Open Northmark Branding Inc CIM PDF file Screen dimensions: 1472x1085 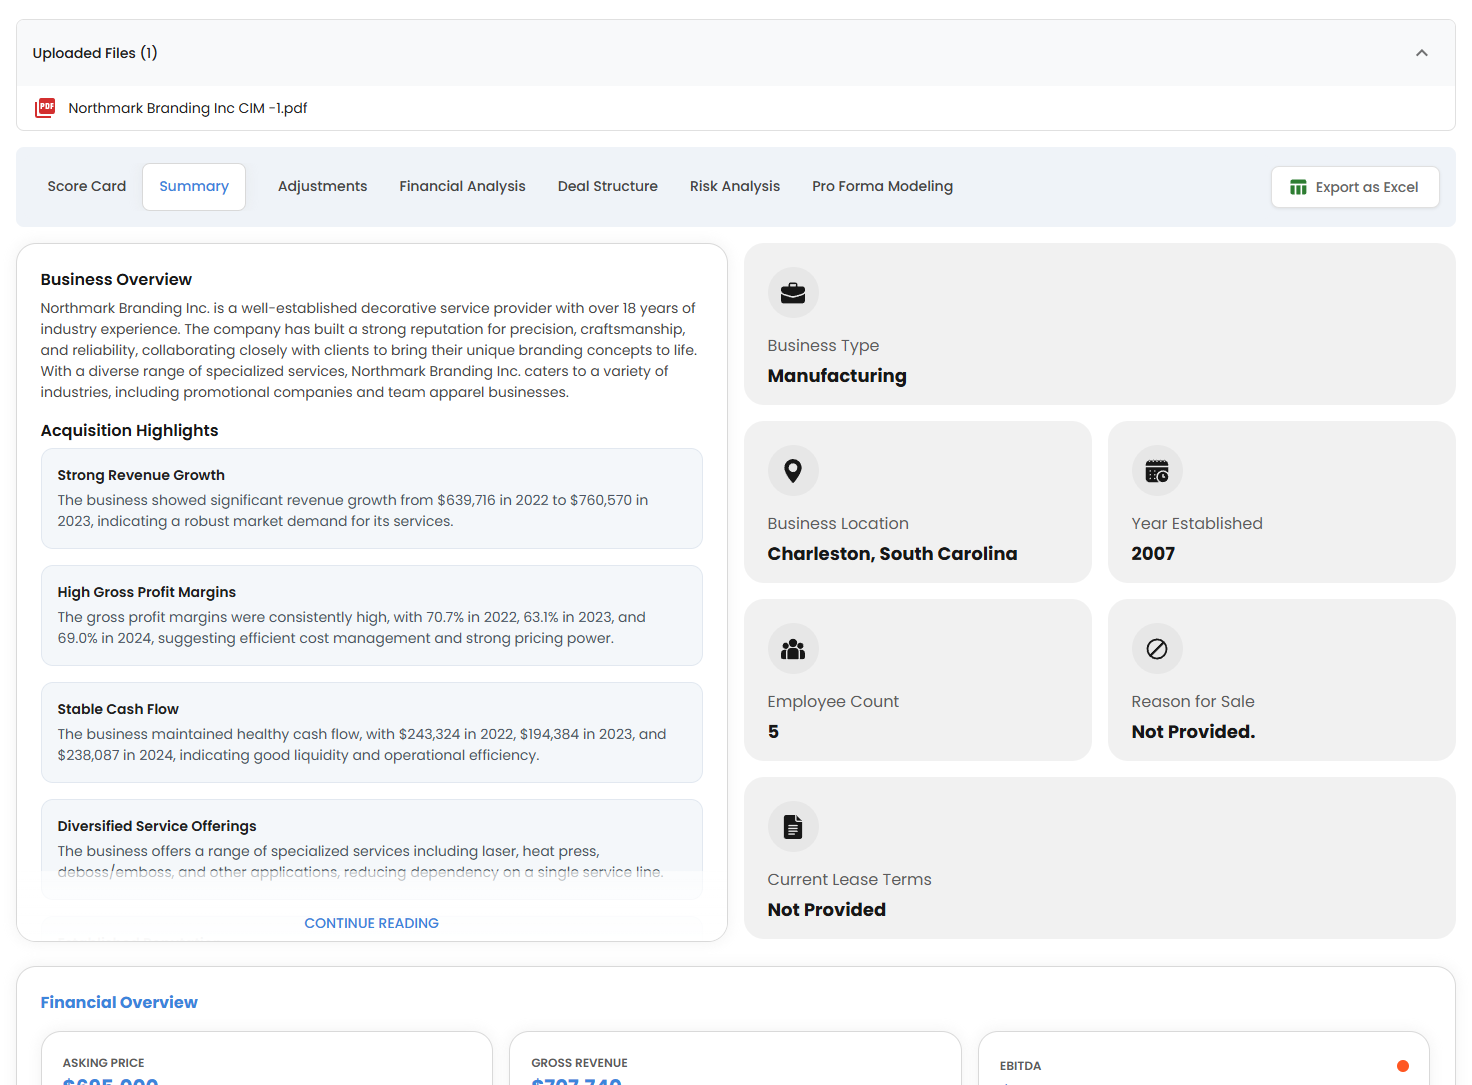tap(187, 108)
